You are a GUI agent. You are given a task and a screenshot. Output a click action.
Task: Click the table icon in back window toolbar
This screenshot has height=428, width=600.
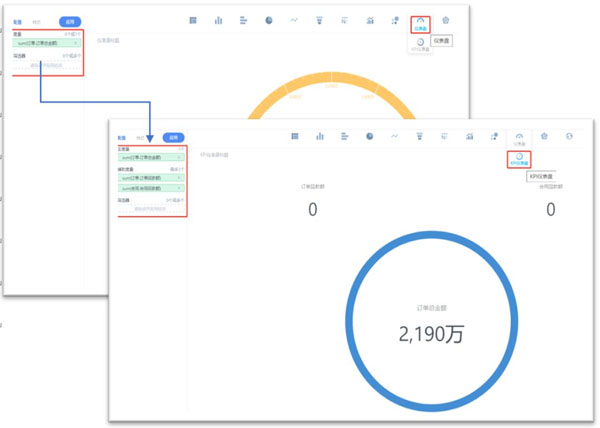click(193, 20)
